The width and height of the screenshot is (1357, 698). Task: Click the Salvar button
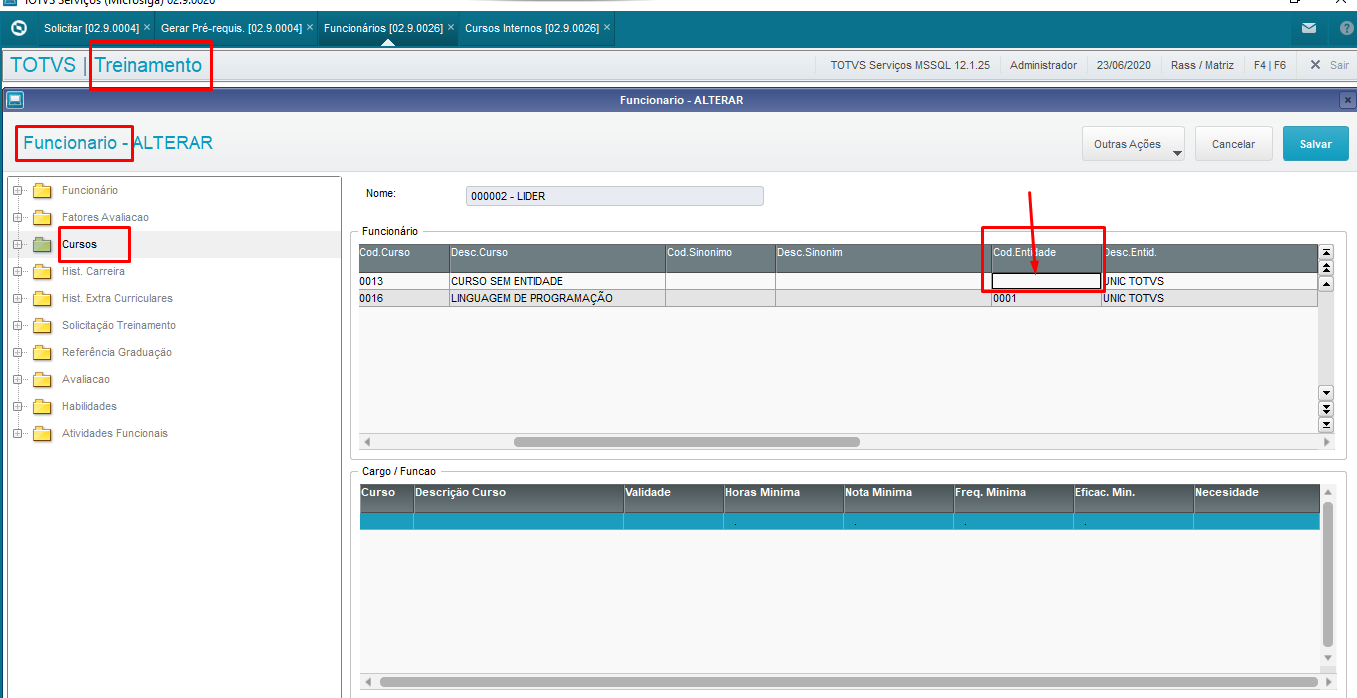[1315, 144]
